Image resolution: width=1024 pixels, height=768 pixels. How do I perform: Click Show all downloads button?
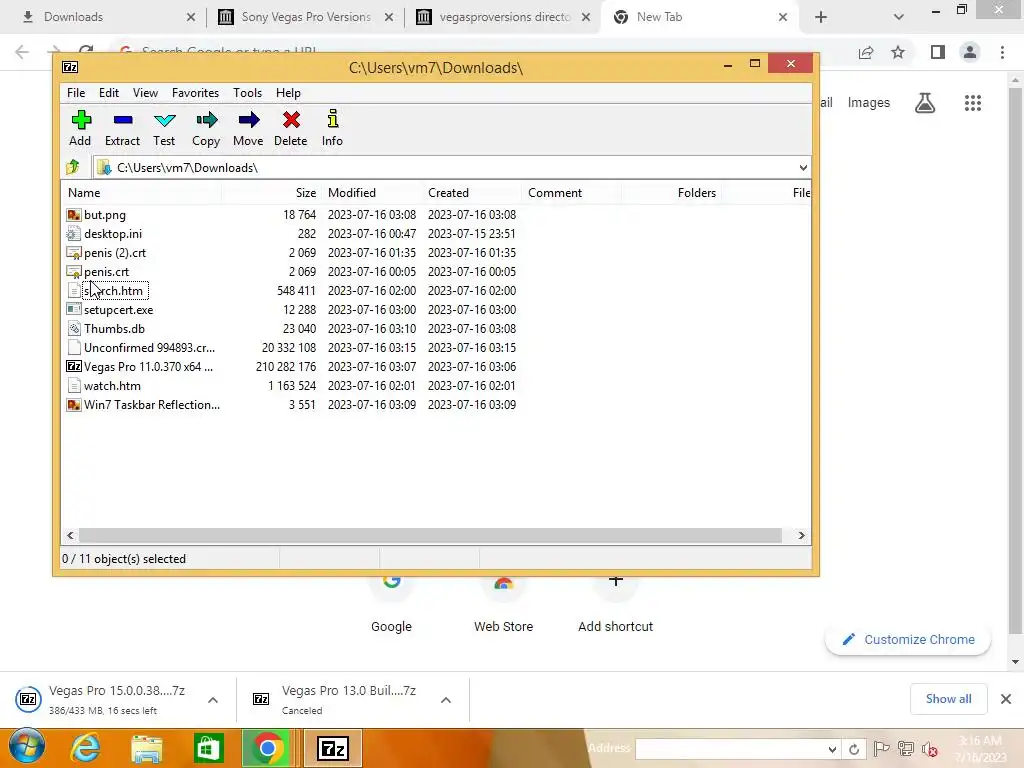pyautogui.click(x=948, y=699)
